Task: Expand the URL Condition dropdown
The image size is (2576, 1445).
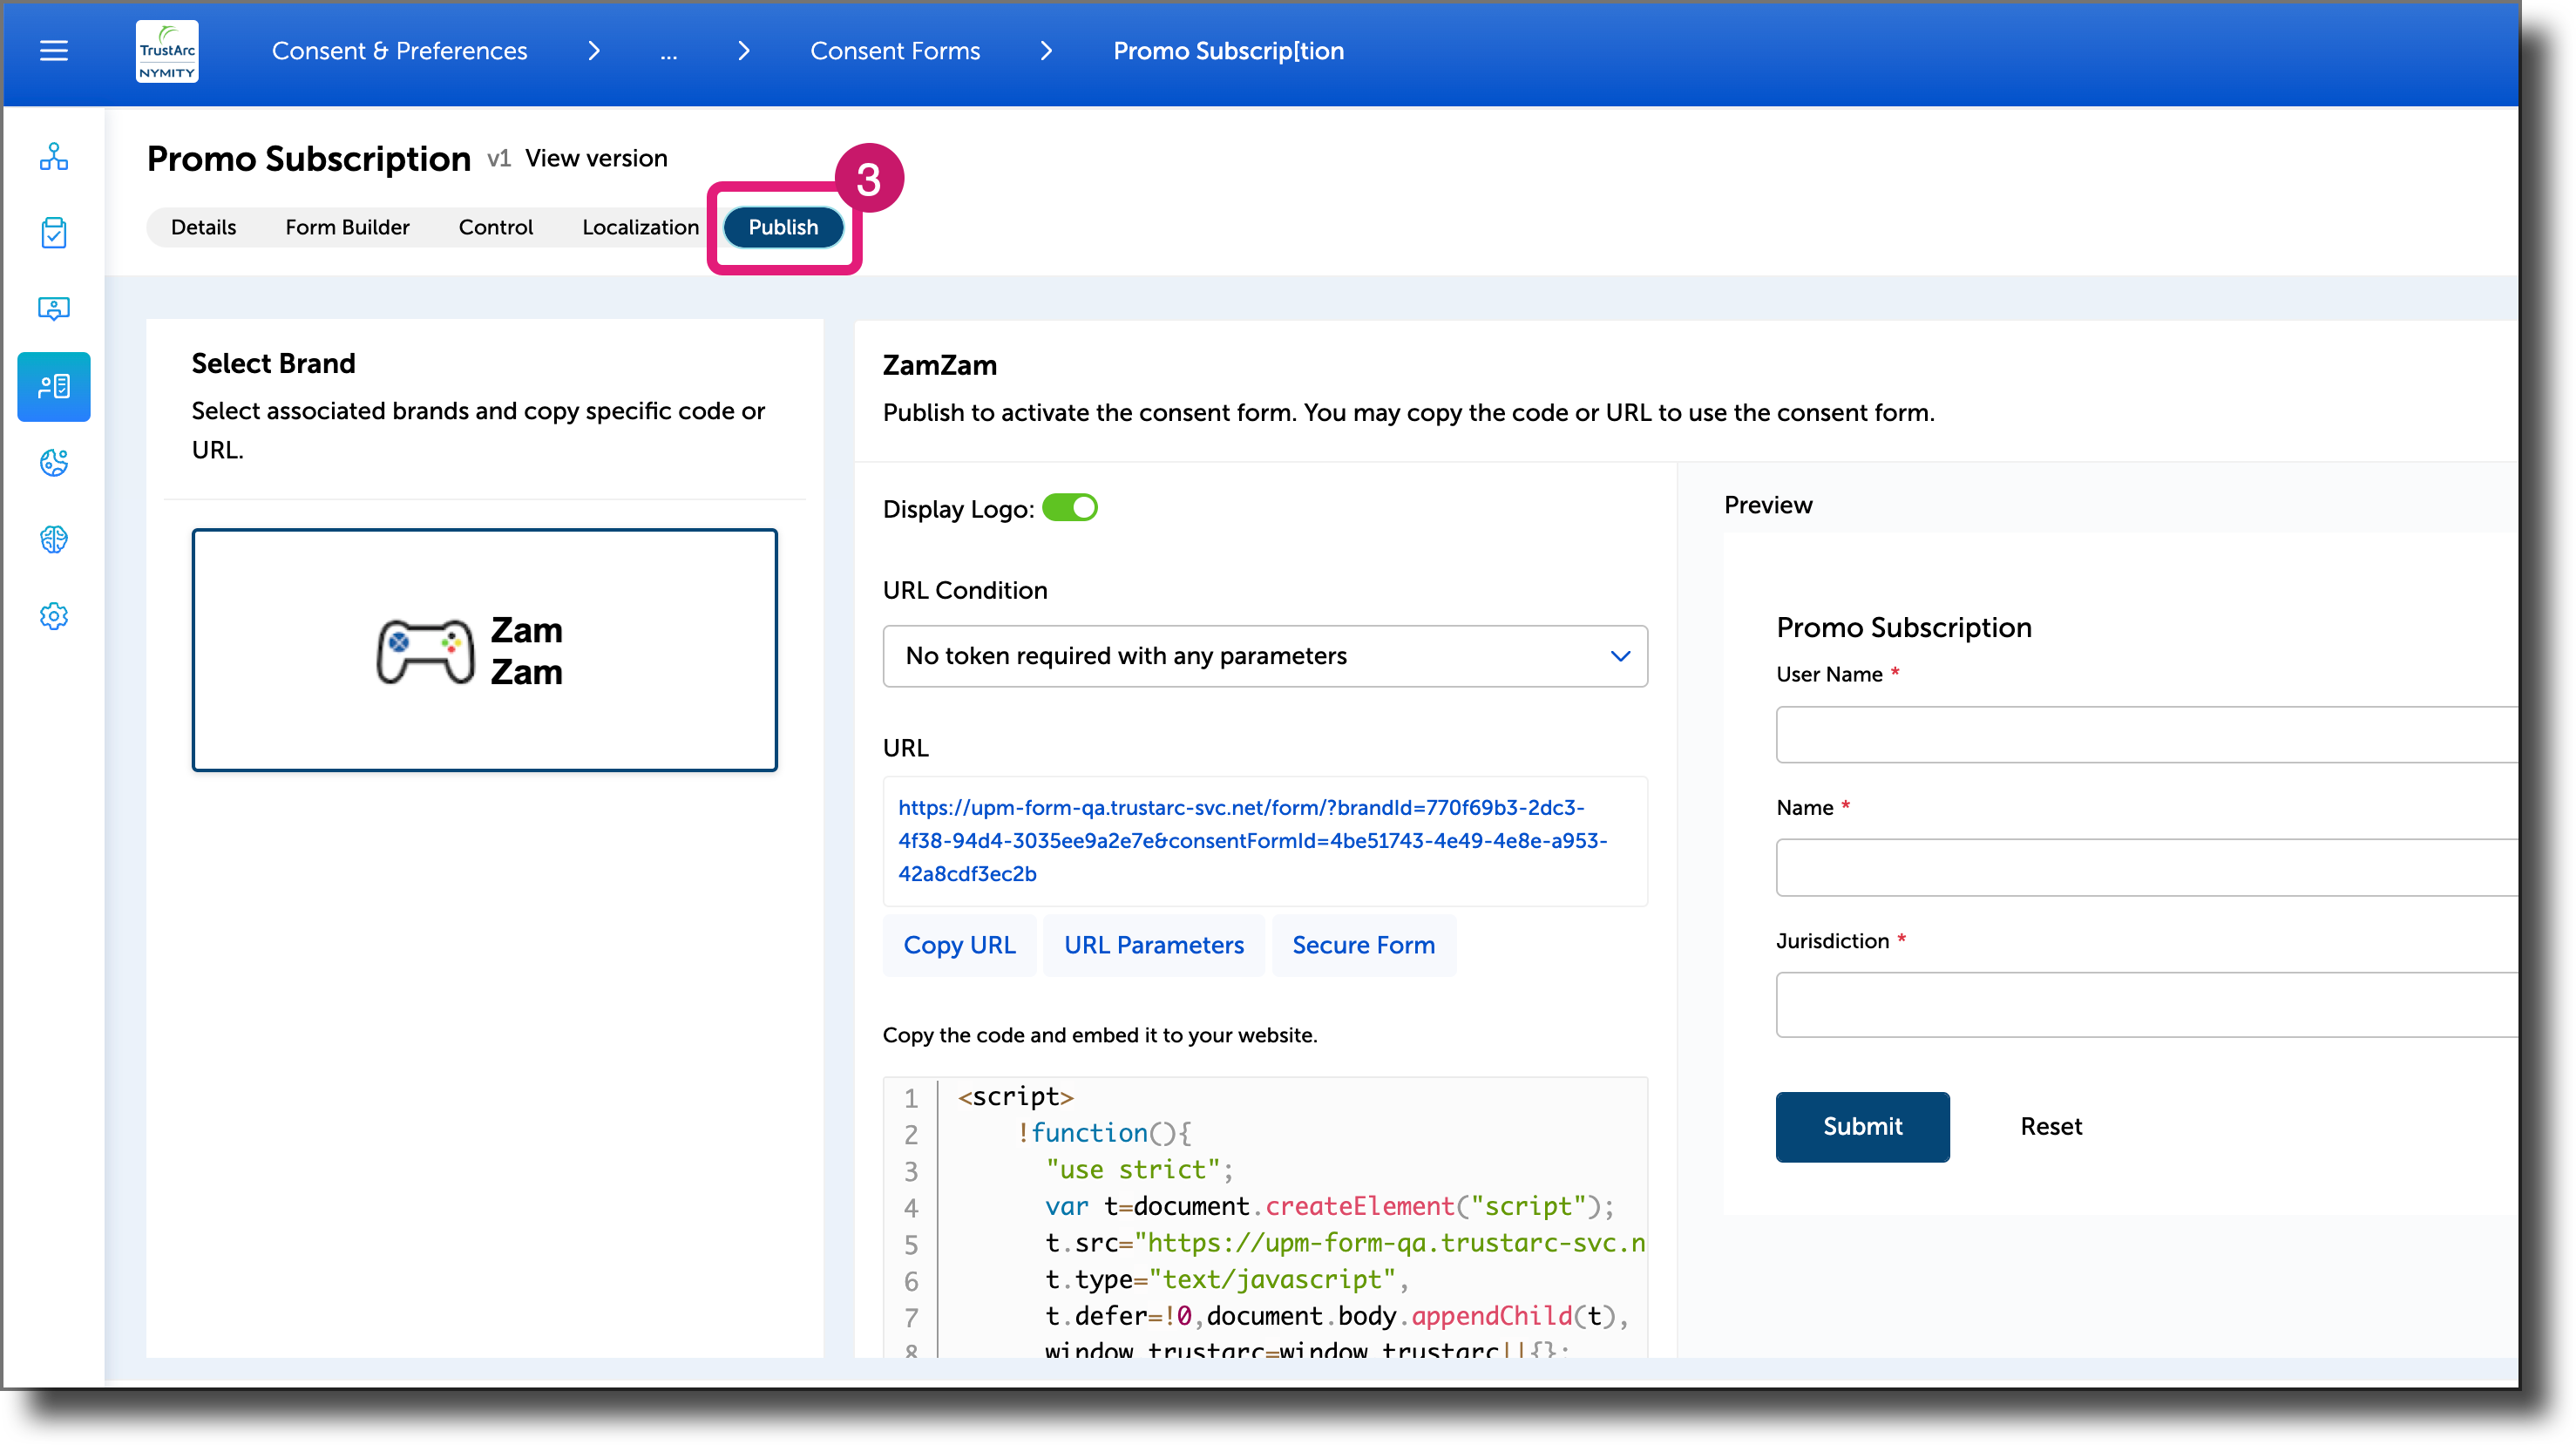Action: tap(1265, 656)
